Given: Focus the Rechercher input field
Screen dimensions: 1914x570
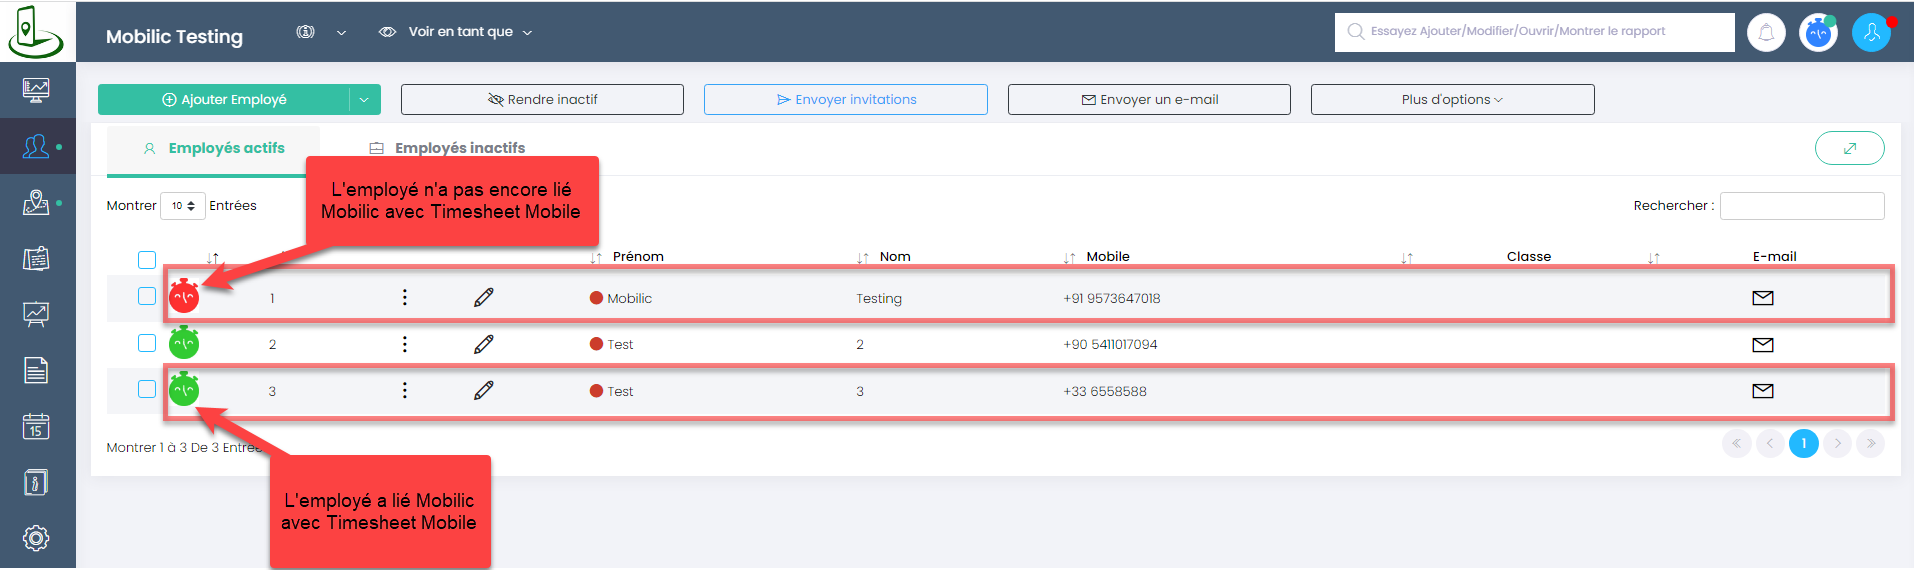Looking at the screenshot, I should (x=1802, y=206).
